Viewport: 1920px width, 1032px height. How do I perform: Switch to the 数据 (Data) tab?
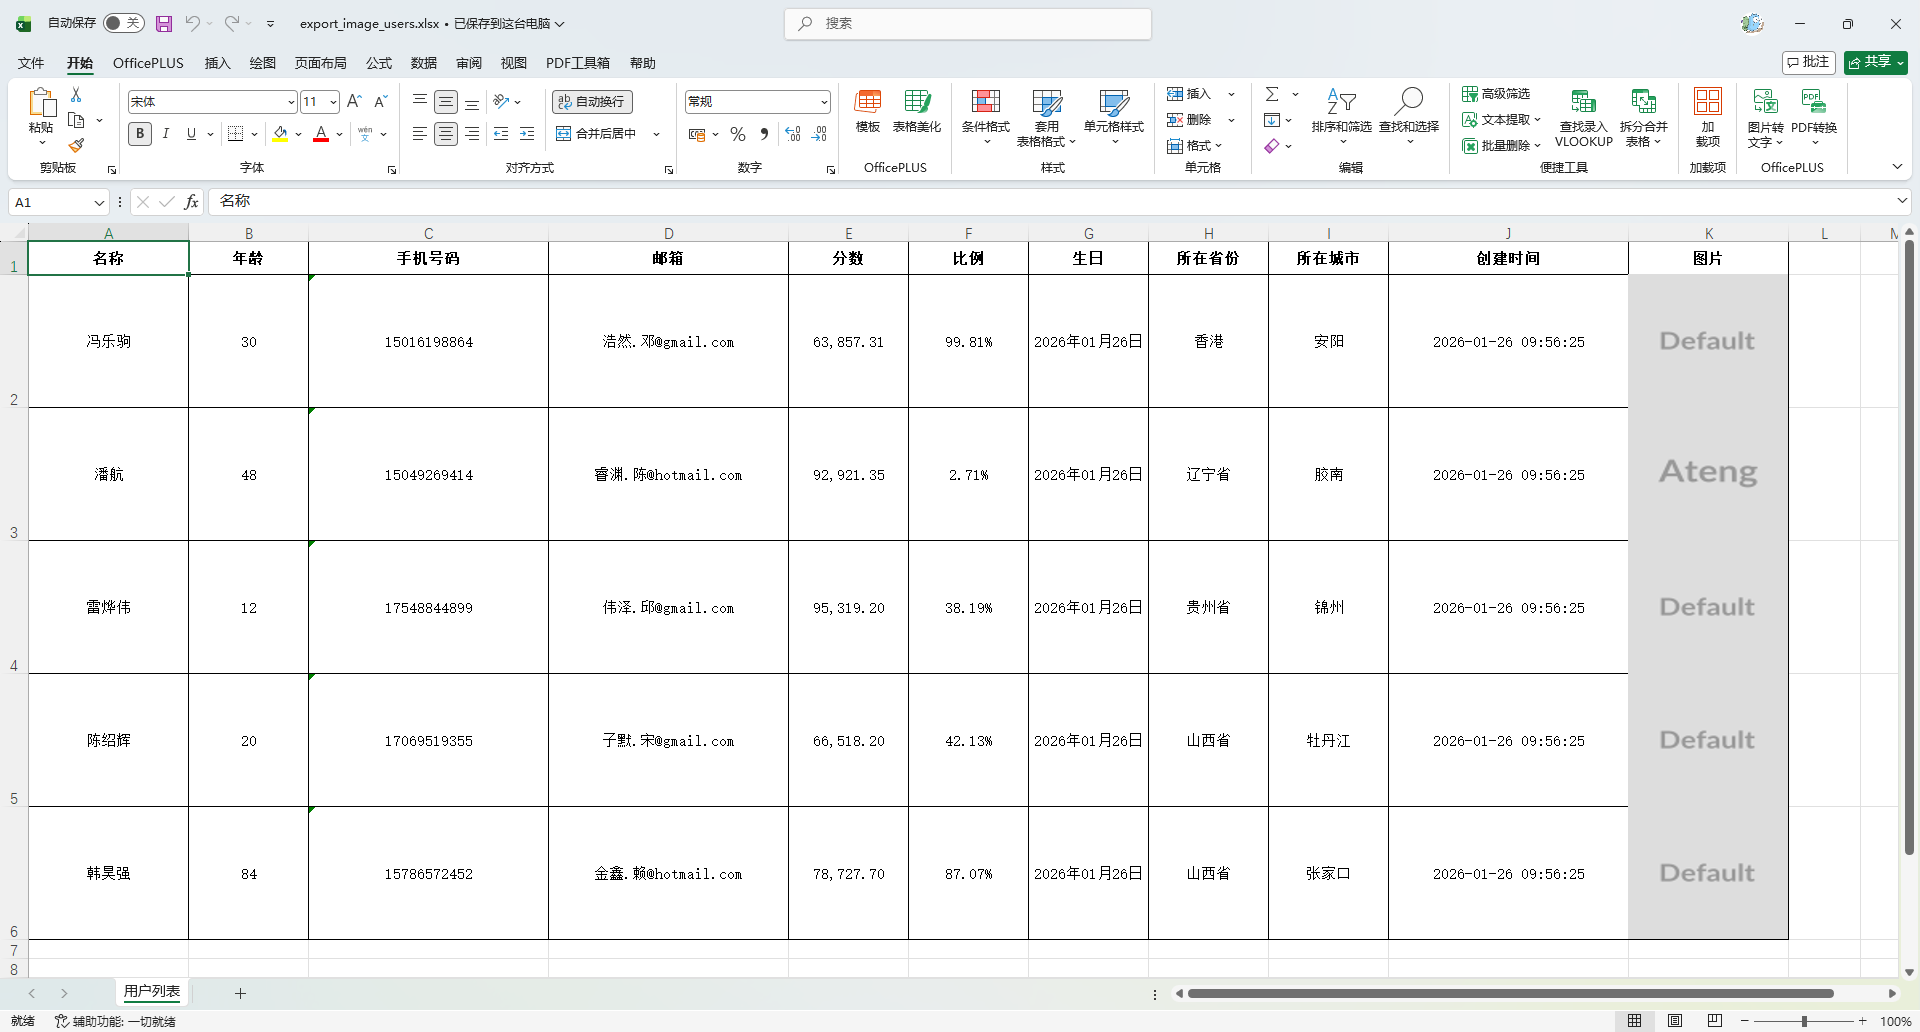tap(424, 63)
